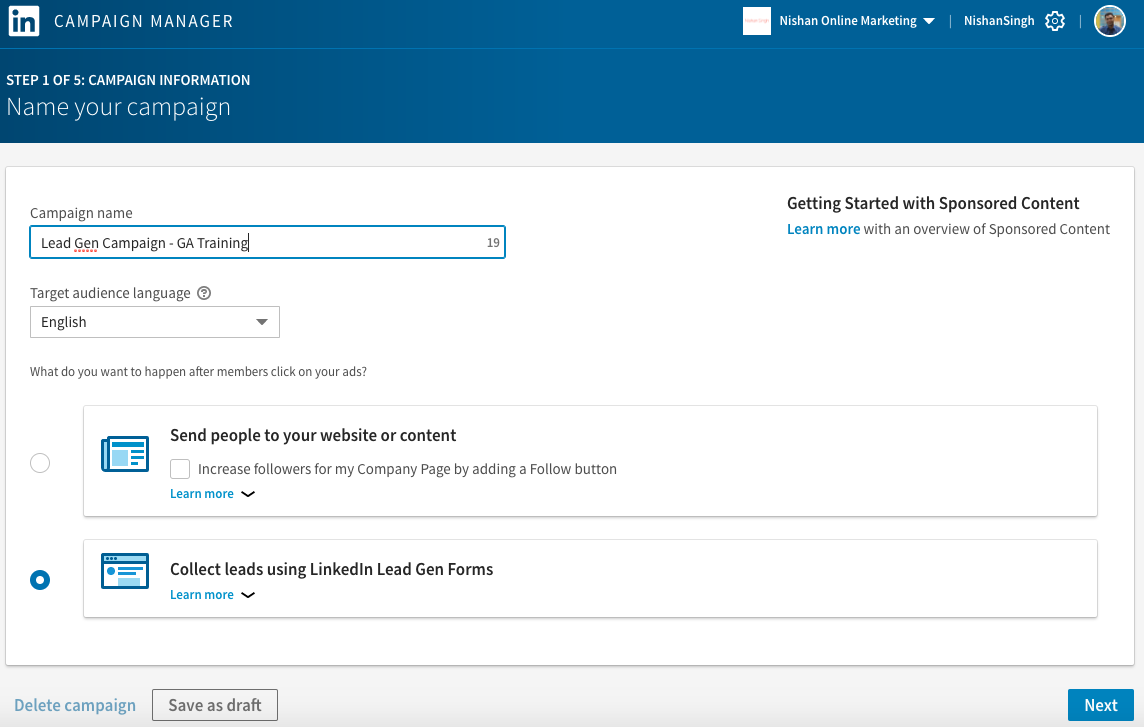Open the target audience language help icon
The width and height of the screenshot is (1144, 727).
click(x=204, y=293)
